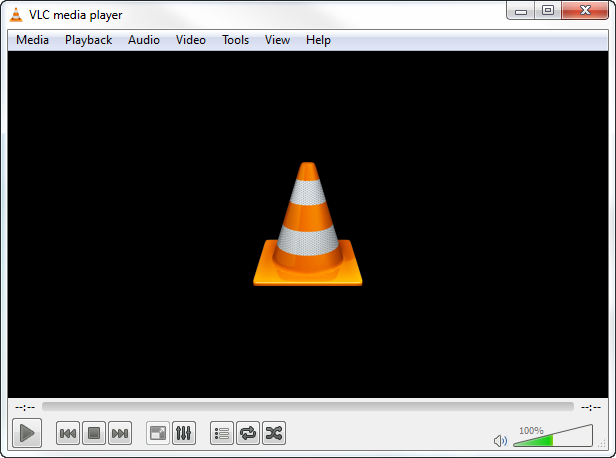
Task: Open the Playback menu
Action: (x=89, y=40)
